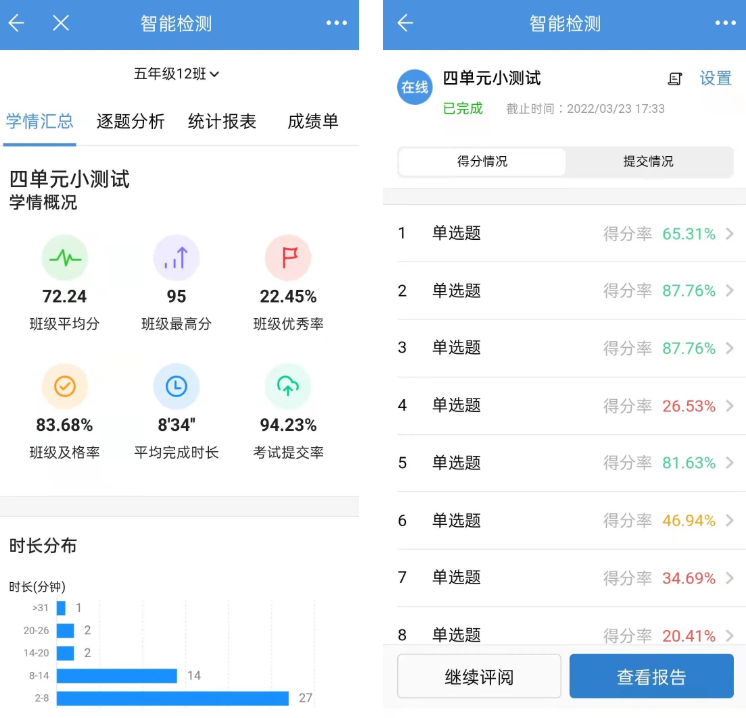Switch to the 统计报表 tab
This screenshot has width=746, height=718.
(222, 122)
